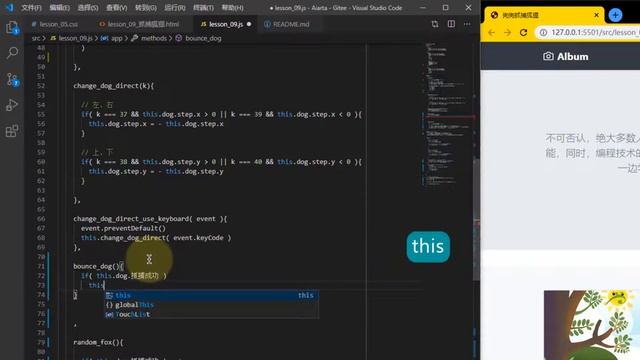The height and width of the screenshot is (360, 640).
Task: Open the 帮助(H) Help menu
Action: tap(232, 8)
